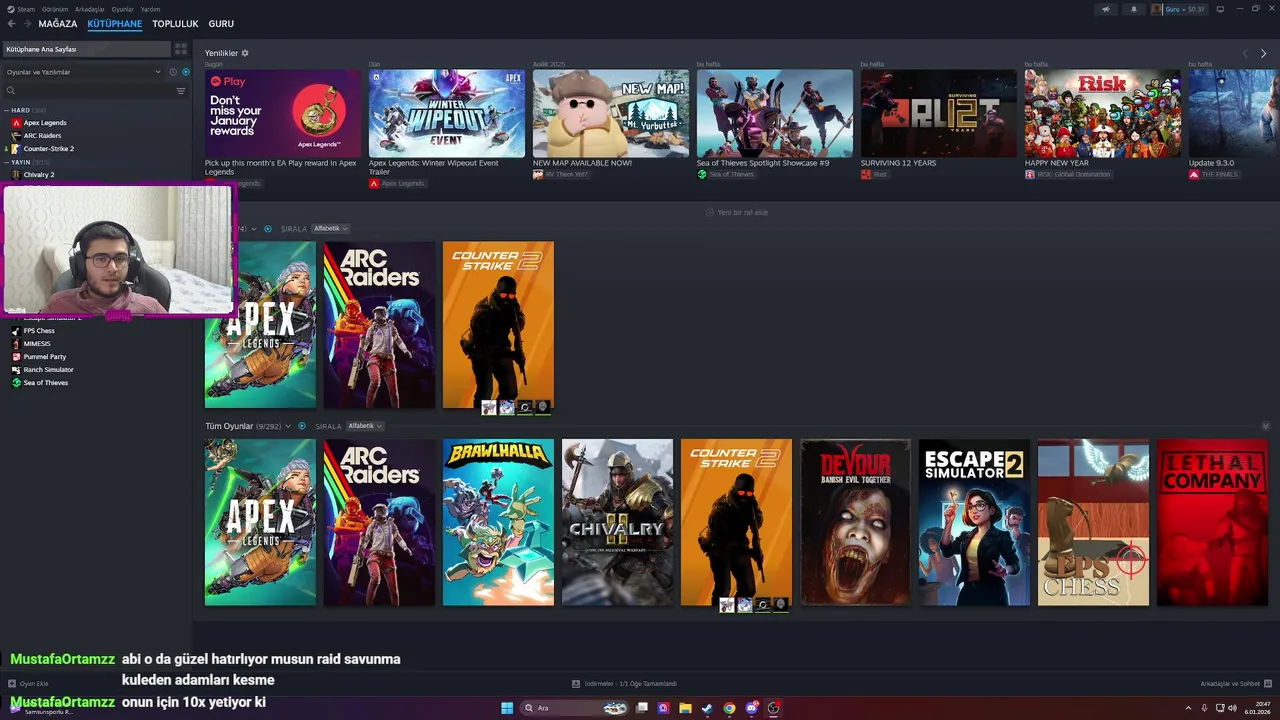
Task: Collapse the HARD collection in sidebar
Action: 6,110
